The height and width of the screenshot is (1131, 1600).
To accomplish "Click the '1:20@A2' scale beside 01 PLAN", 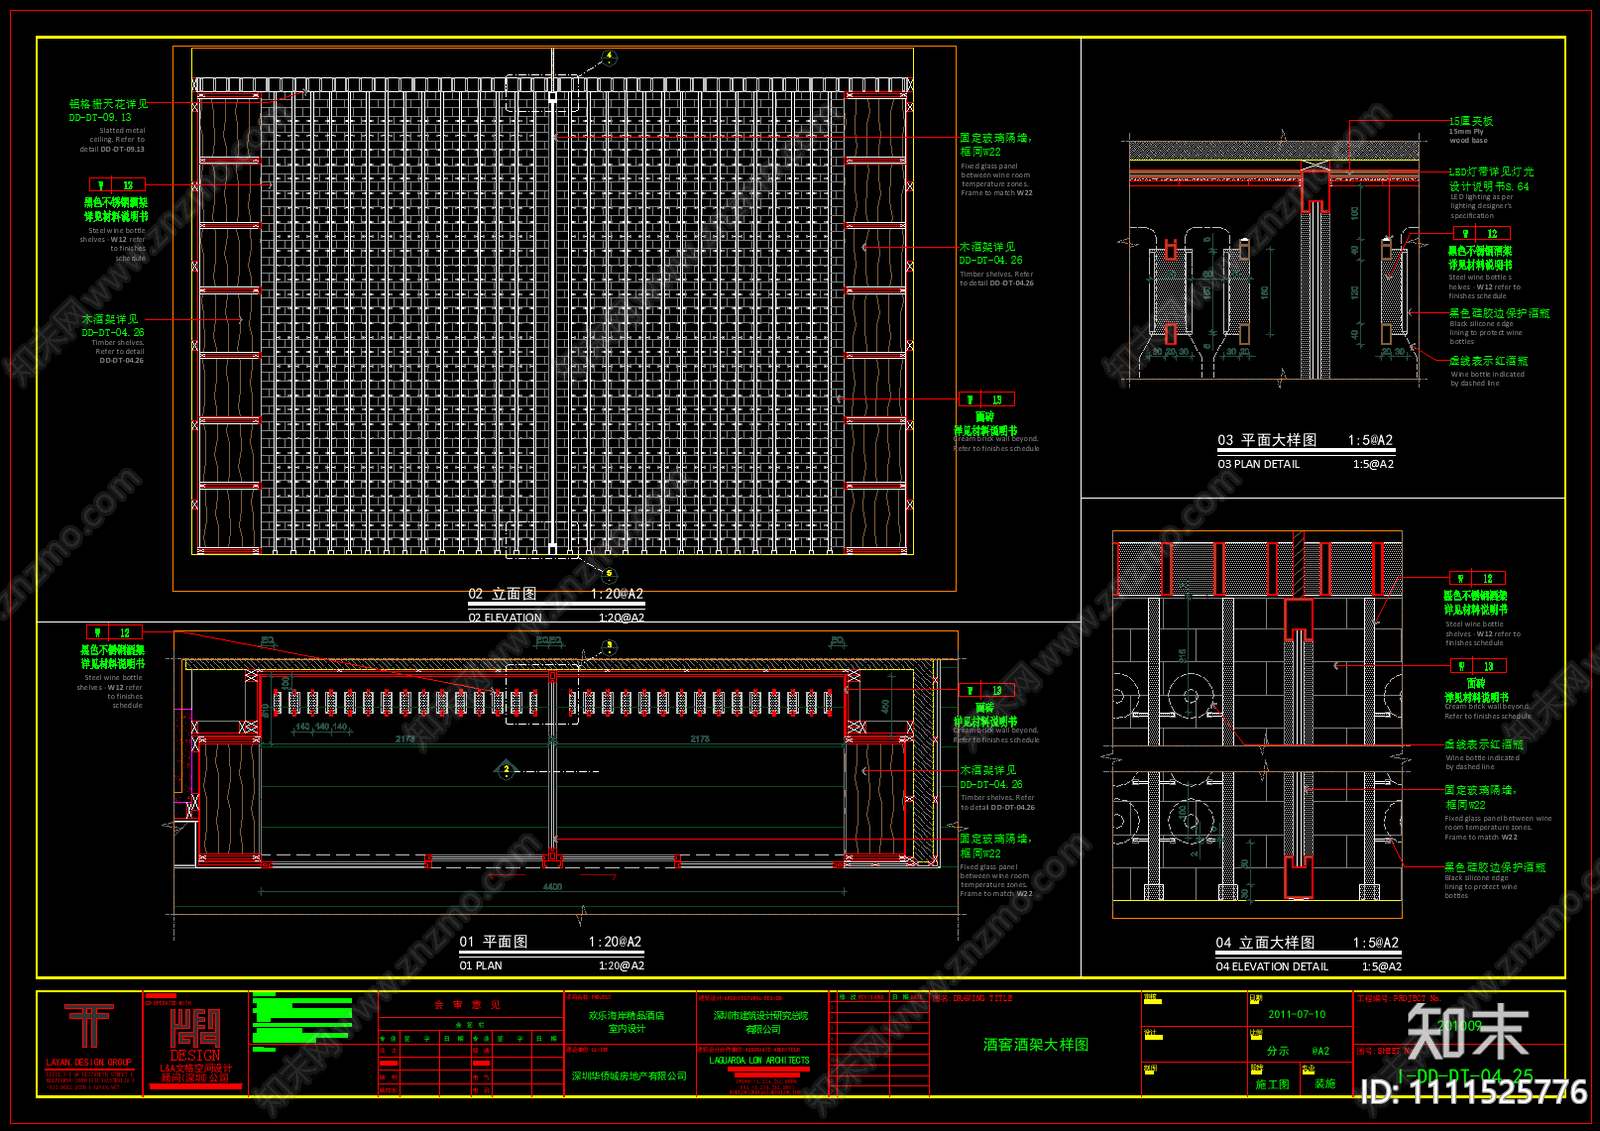I will [x=621, y=966].
